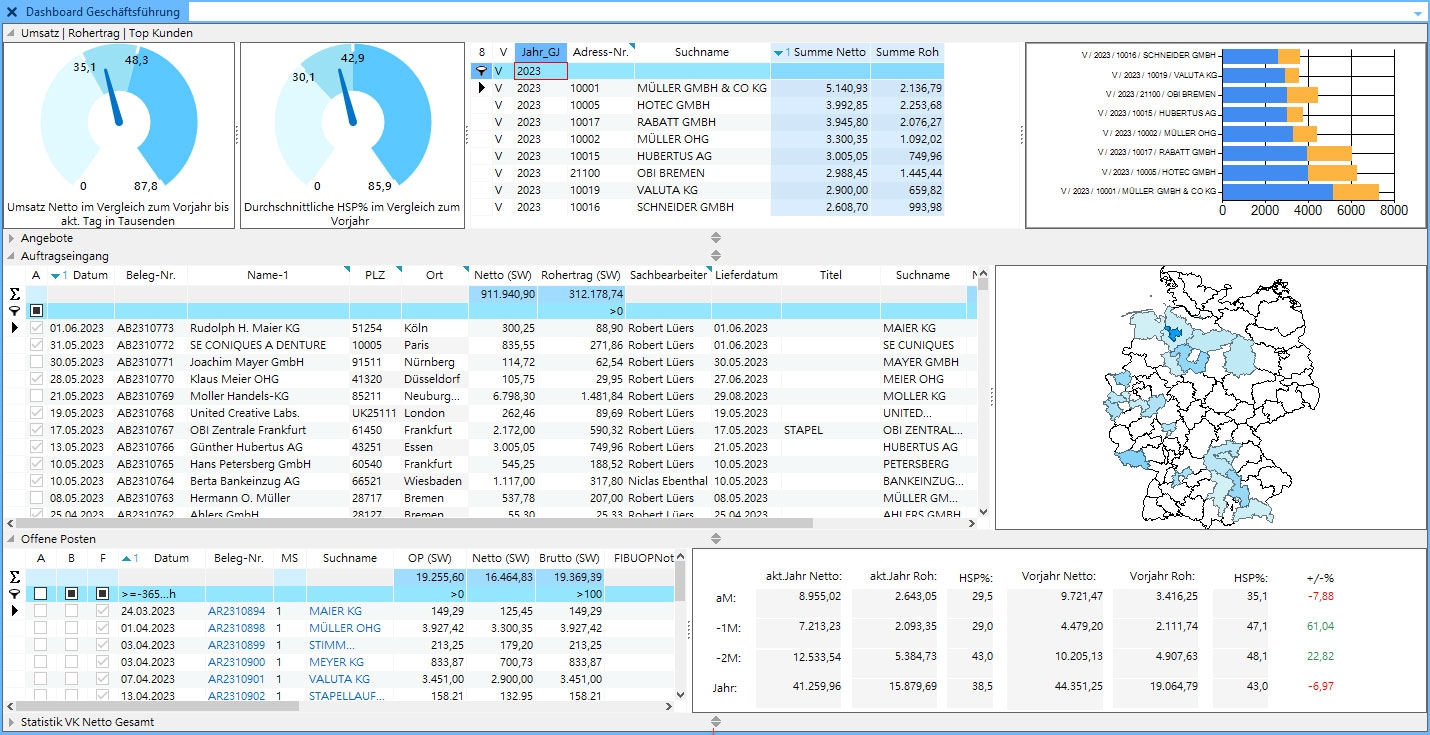1430x735 pixels.
Task: Open invoice link AR2310900
Action: click(237, 662)
